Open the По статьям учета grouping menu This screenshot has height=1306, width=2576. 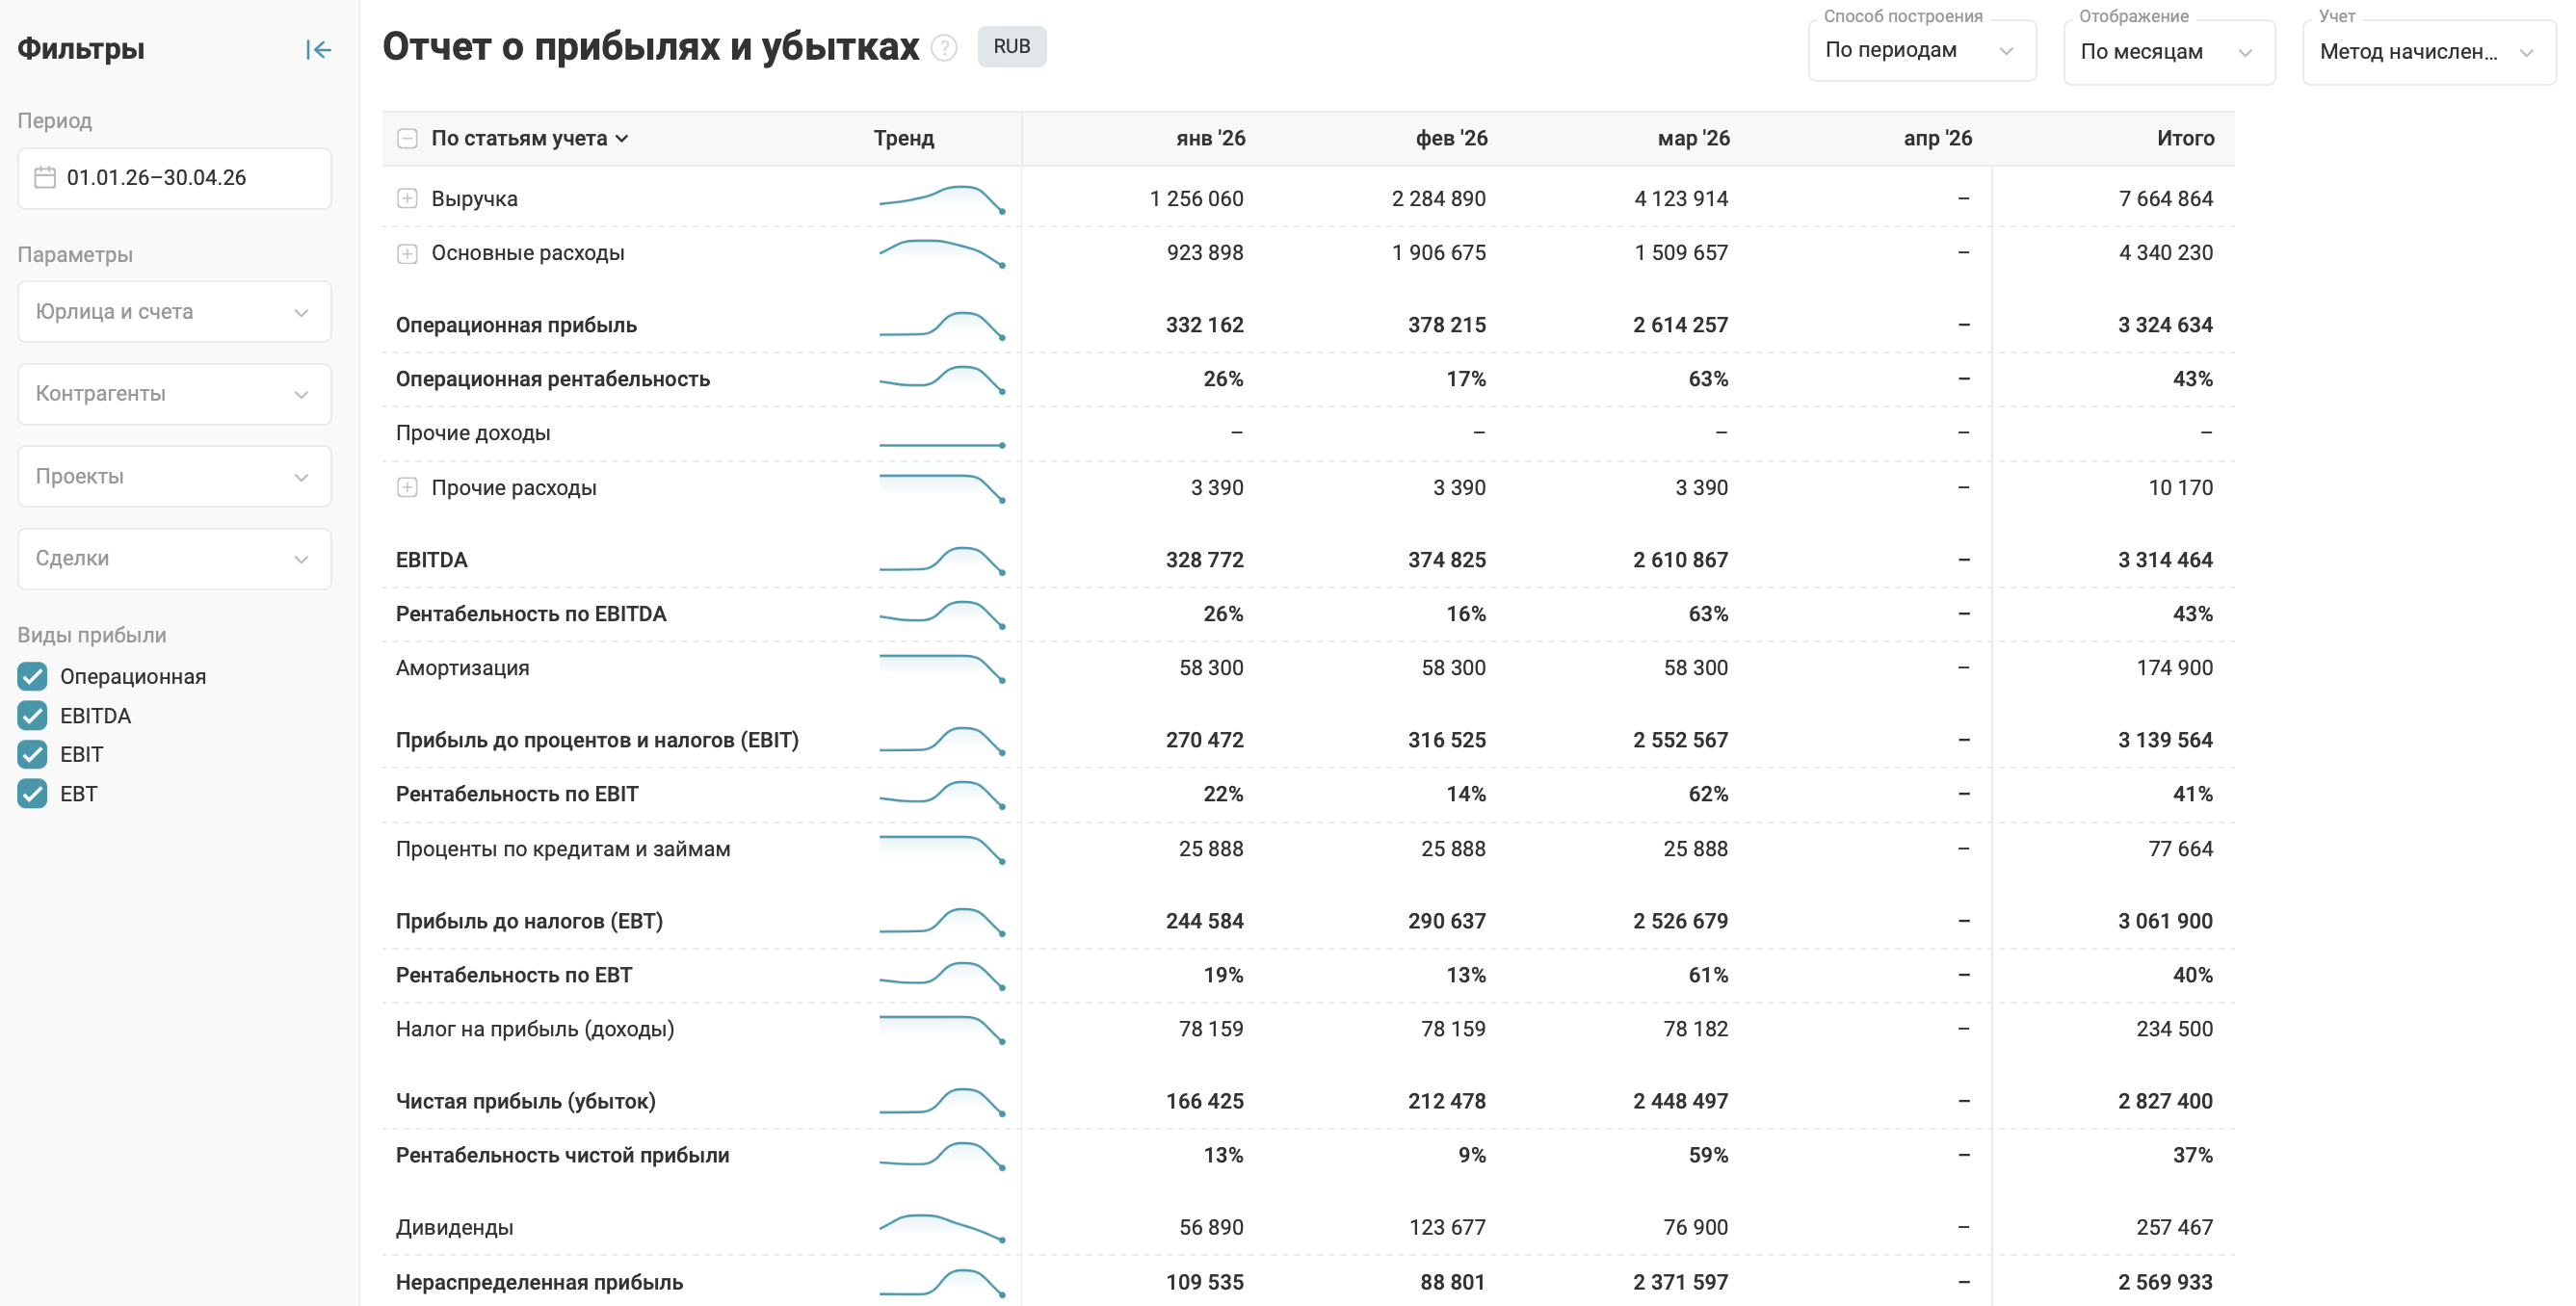[x=530, y=139]
